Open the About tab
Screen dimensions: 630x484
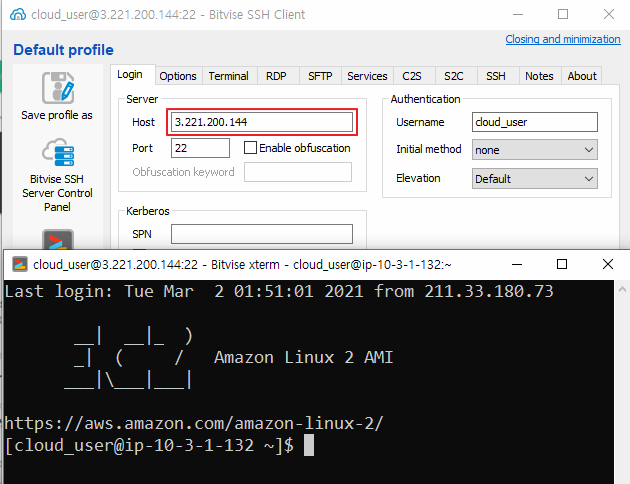(582, 76)
